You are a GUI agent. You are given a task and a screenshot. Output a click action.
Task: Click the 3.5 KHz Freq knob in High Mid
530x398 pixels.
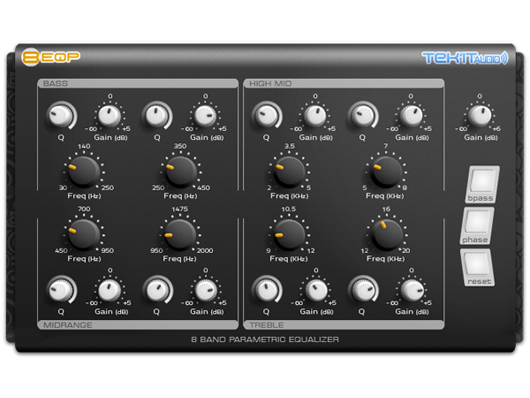(x=289, y=172)
